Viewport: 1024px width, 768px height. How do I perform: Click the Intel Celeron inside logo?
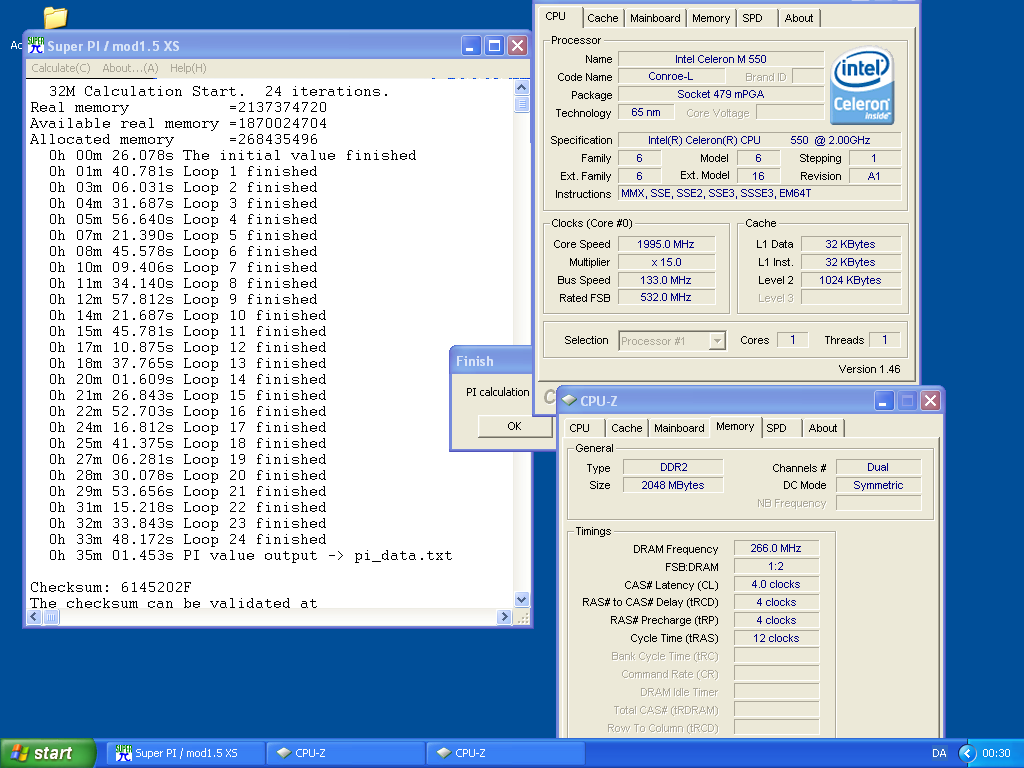(861, 85)
